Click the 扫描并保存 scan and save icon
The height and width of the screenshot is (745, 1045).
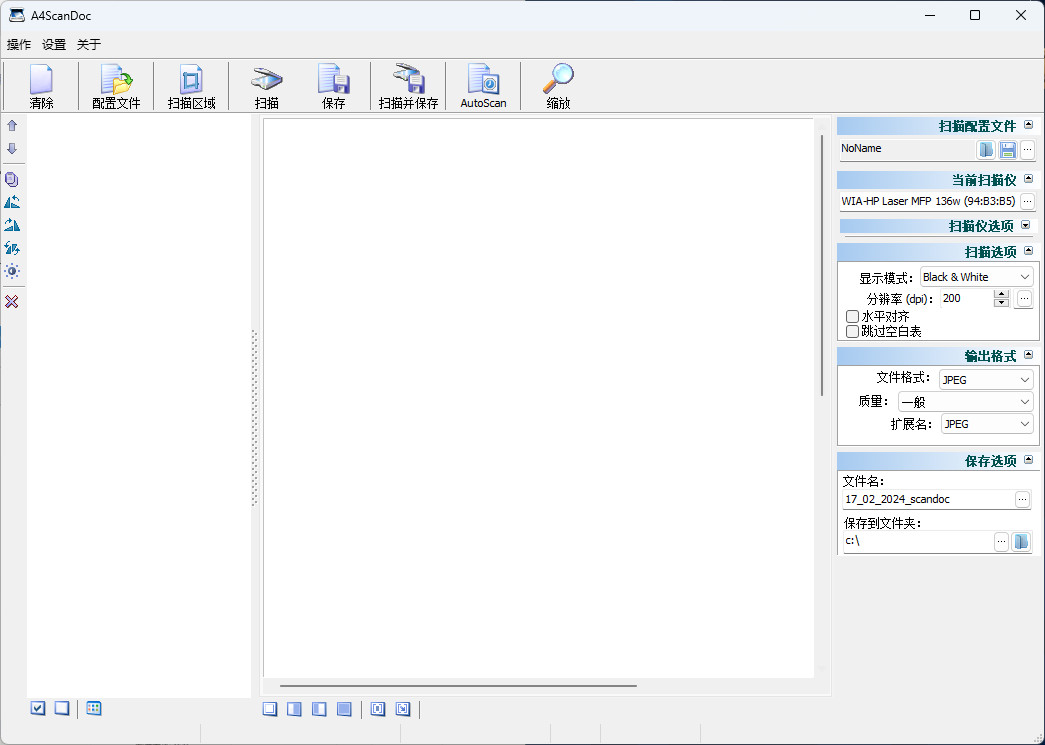tap(409, 86)
